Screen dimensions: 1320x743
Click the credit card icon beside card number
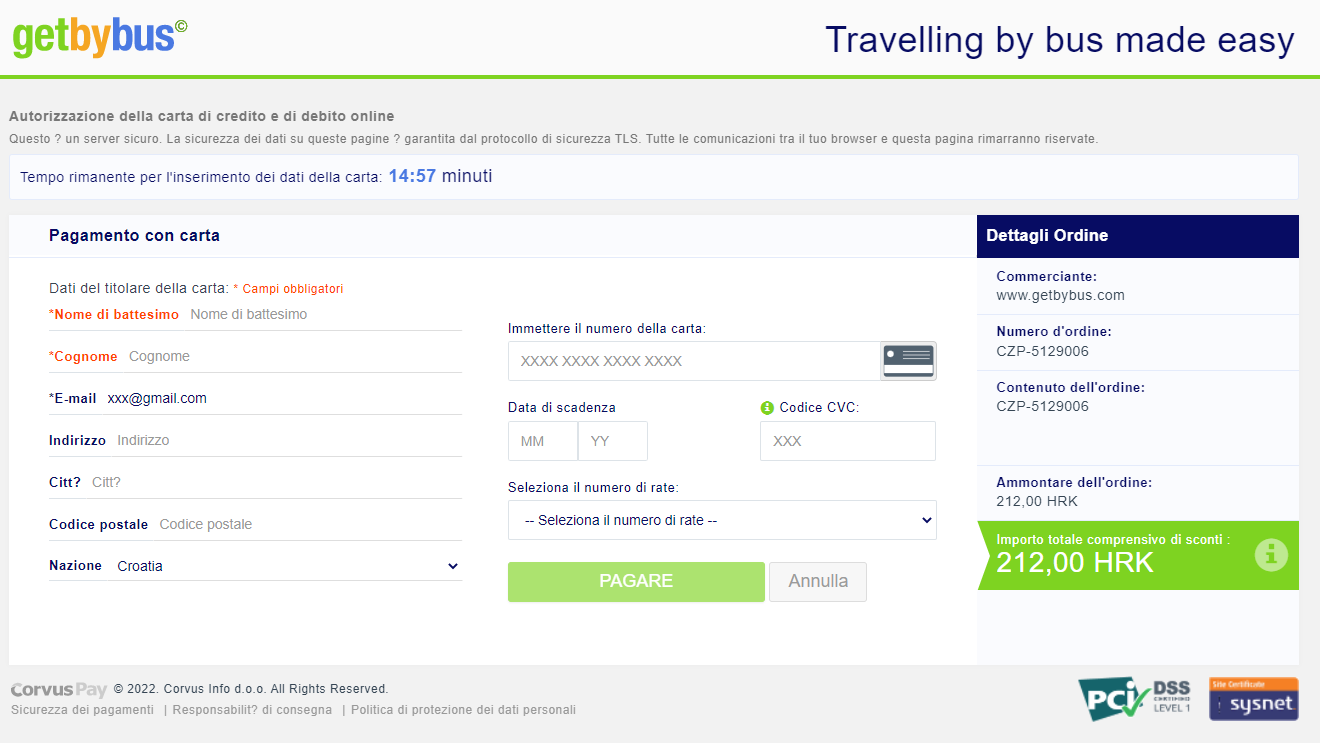tap(908, 361)
